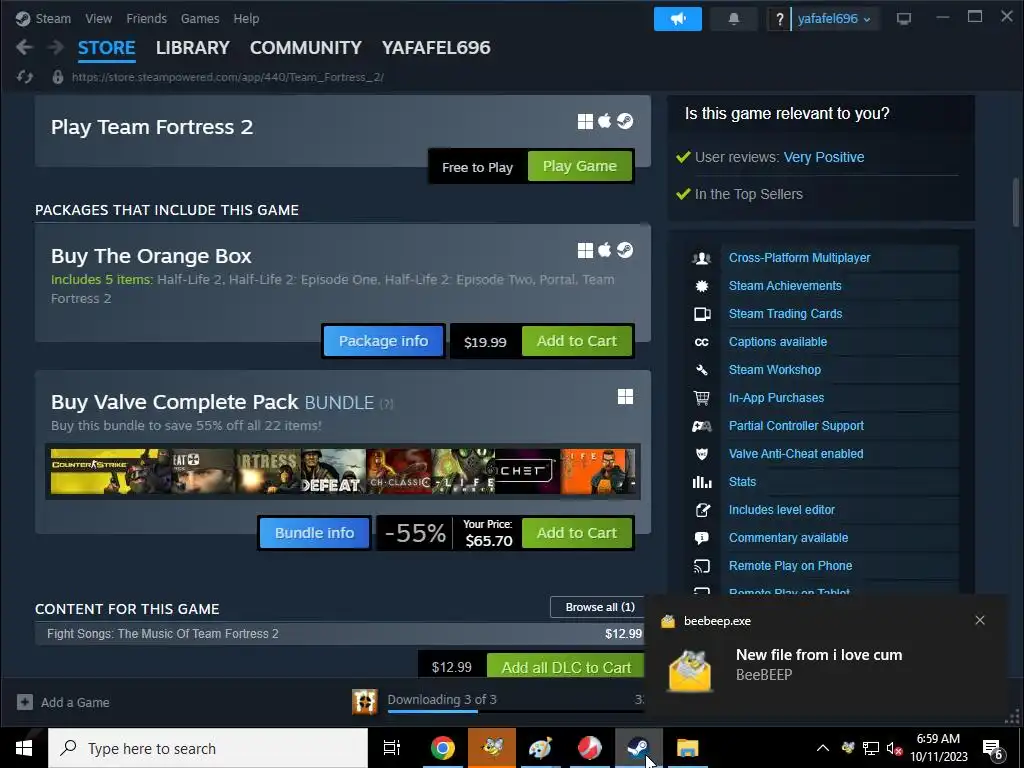Open the Very Positive reviews link
This screenshot has width=1024, height=768.
click(x=824, y=157)
